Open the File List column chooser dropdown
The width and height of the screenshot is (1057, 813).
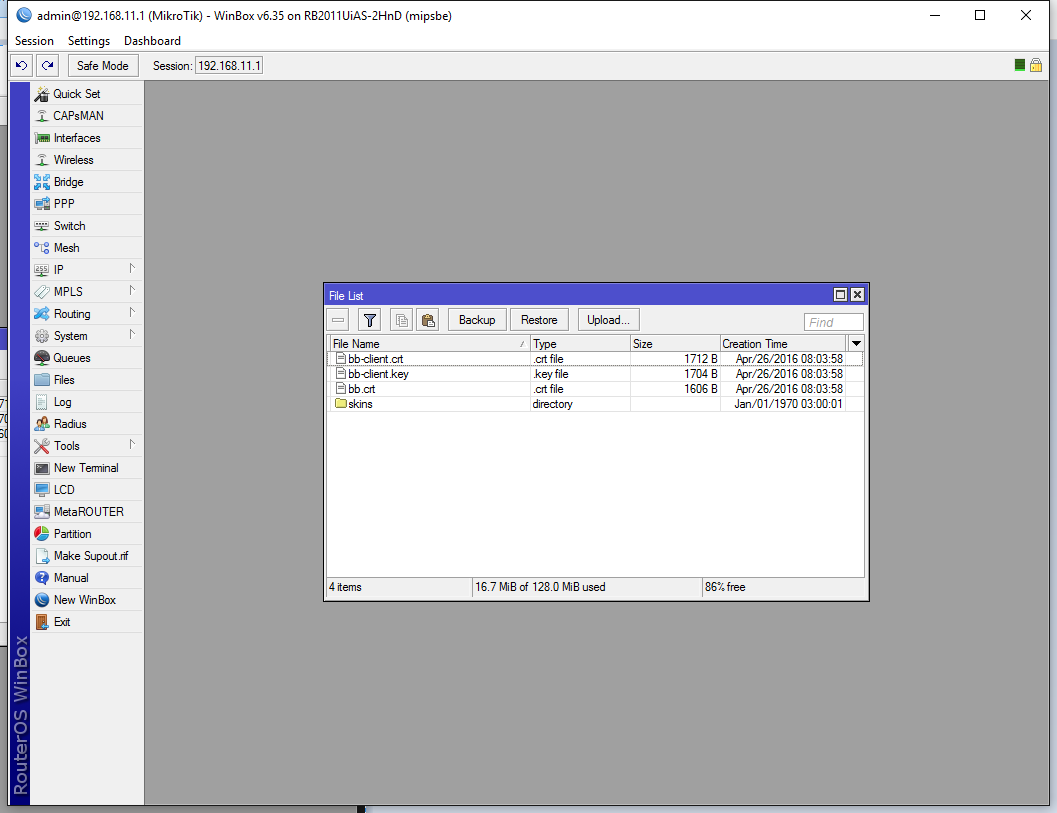click(x=856, y=343)
